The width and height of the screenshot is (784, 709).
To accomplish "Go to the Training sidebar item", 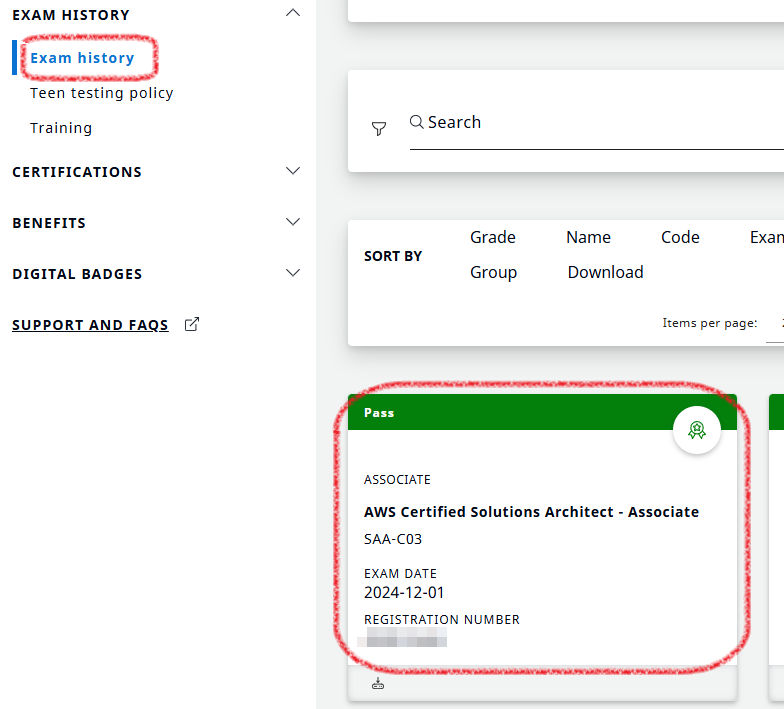I will click(61, 128).
